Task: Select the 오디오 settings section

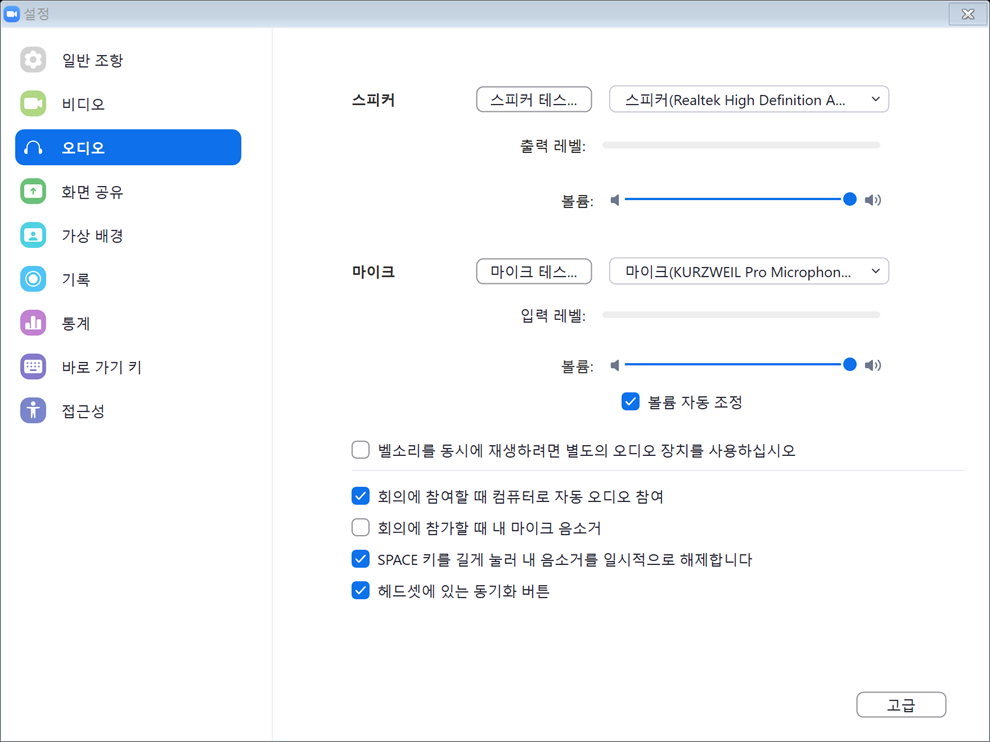Action: [128, 147]
